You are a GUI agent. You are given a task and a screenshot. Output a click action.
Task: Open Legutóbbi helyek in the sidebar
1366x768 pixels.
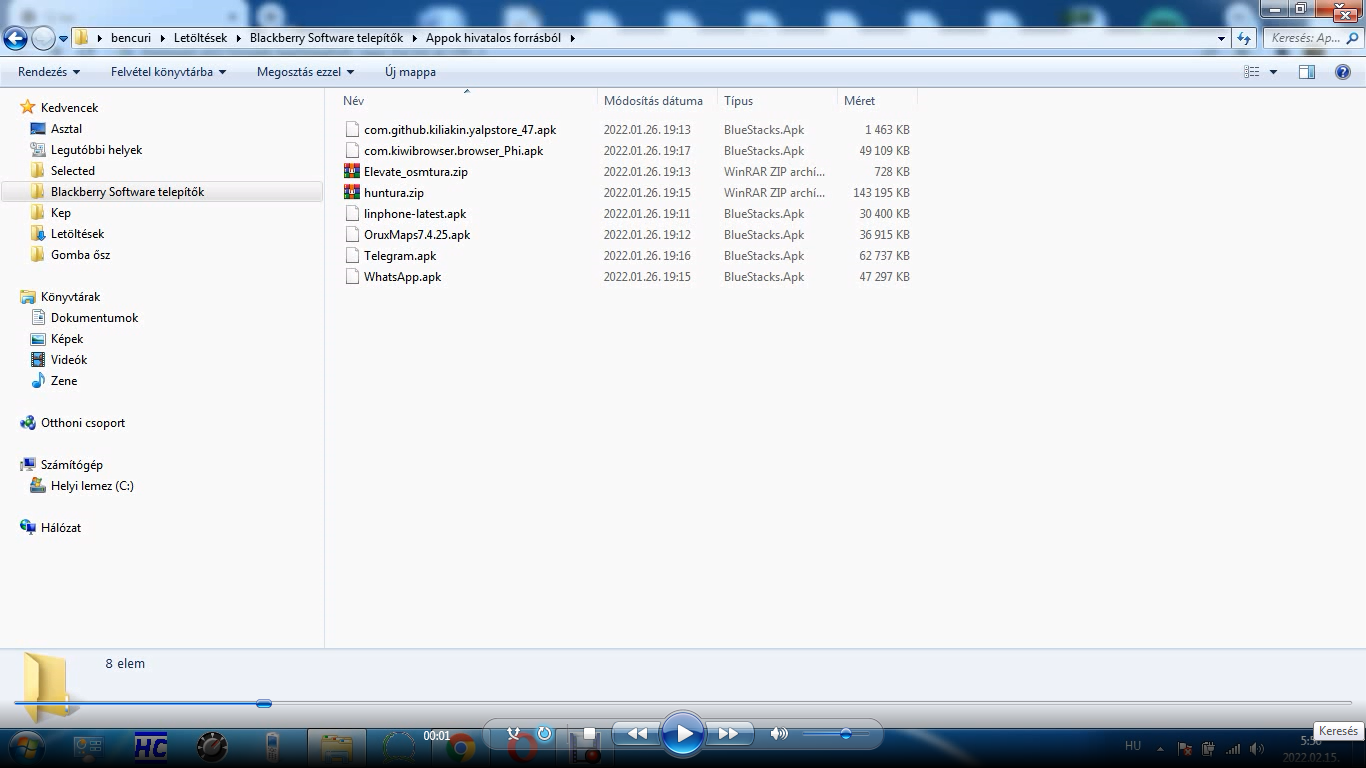[96, 150]
